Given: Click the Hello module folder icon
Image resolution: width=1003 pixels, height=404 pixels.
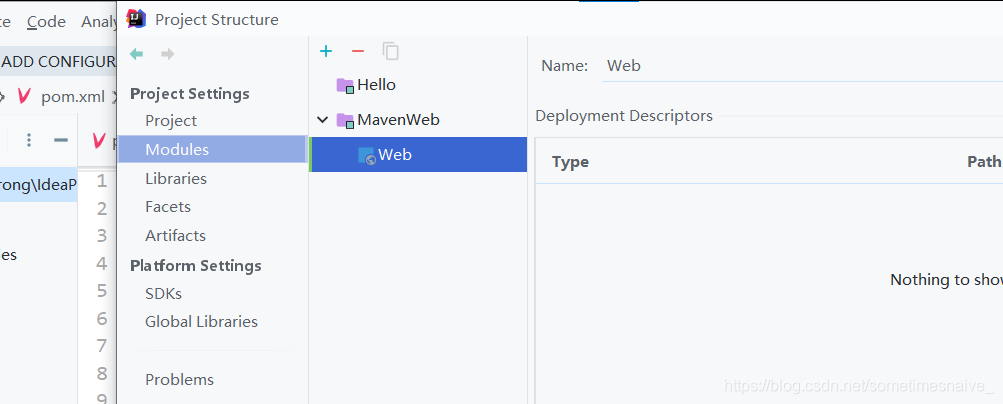Looking at the screenshot, I should (x=345, y=85).
